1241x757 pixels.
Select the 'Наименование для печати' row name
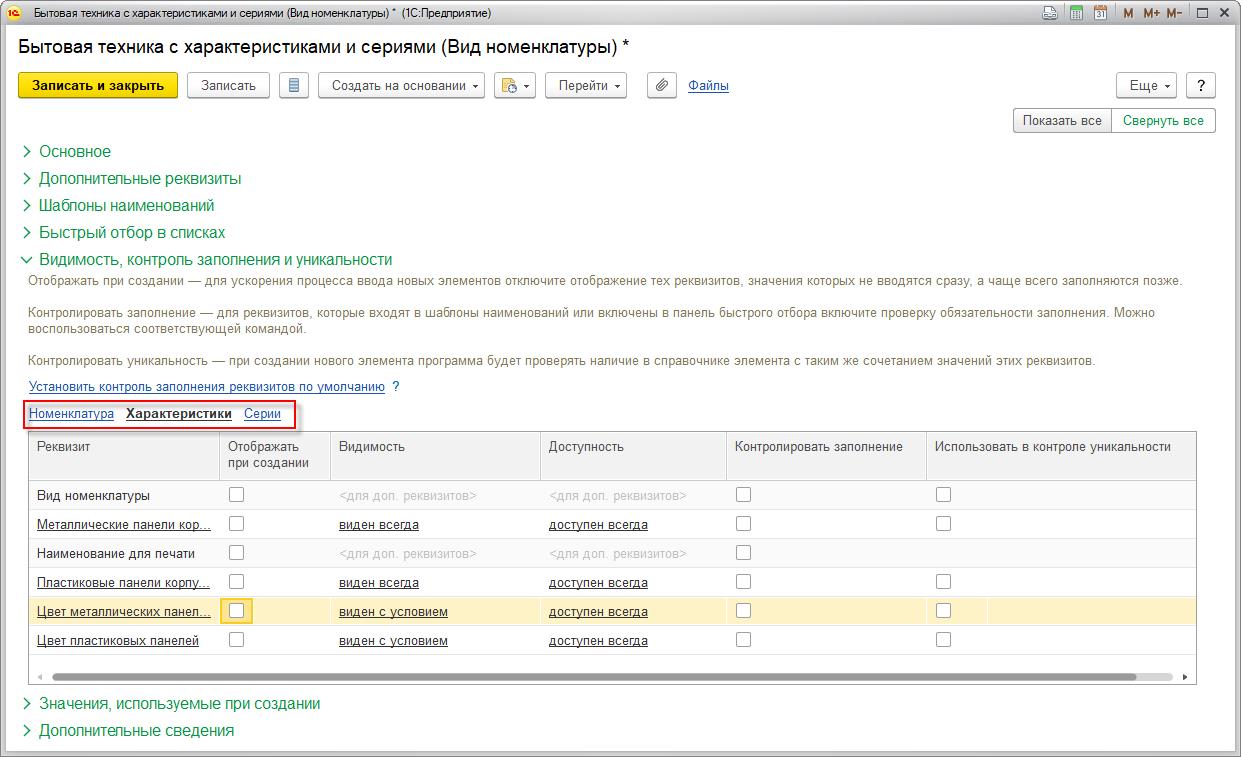point(116,553)
